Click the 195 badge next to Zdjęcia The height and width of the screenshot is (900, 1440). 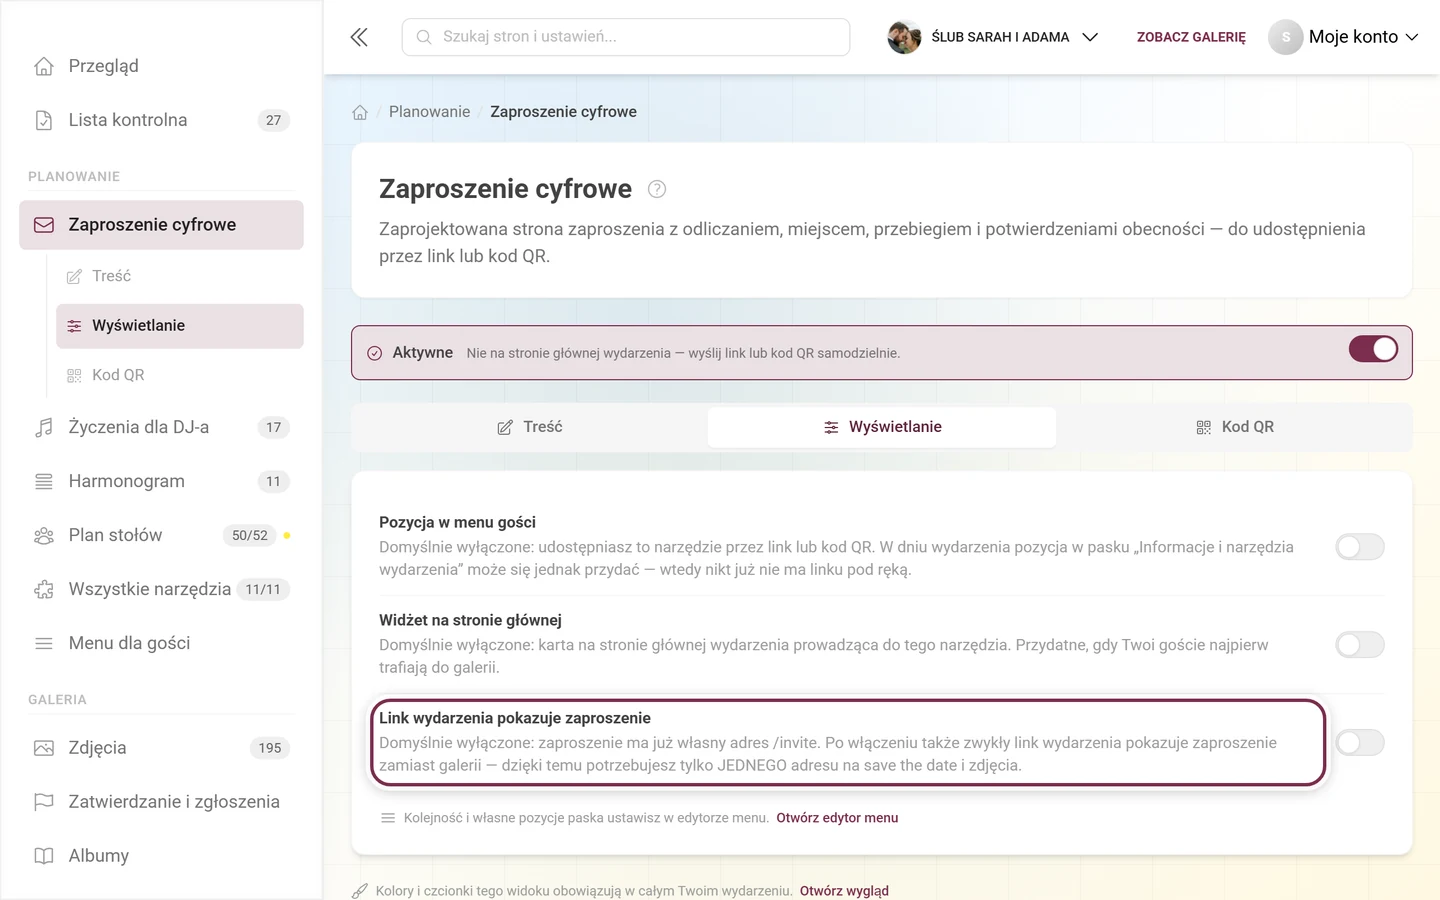(270, 748)
